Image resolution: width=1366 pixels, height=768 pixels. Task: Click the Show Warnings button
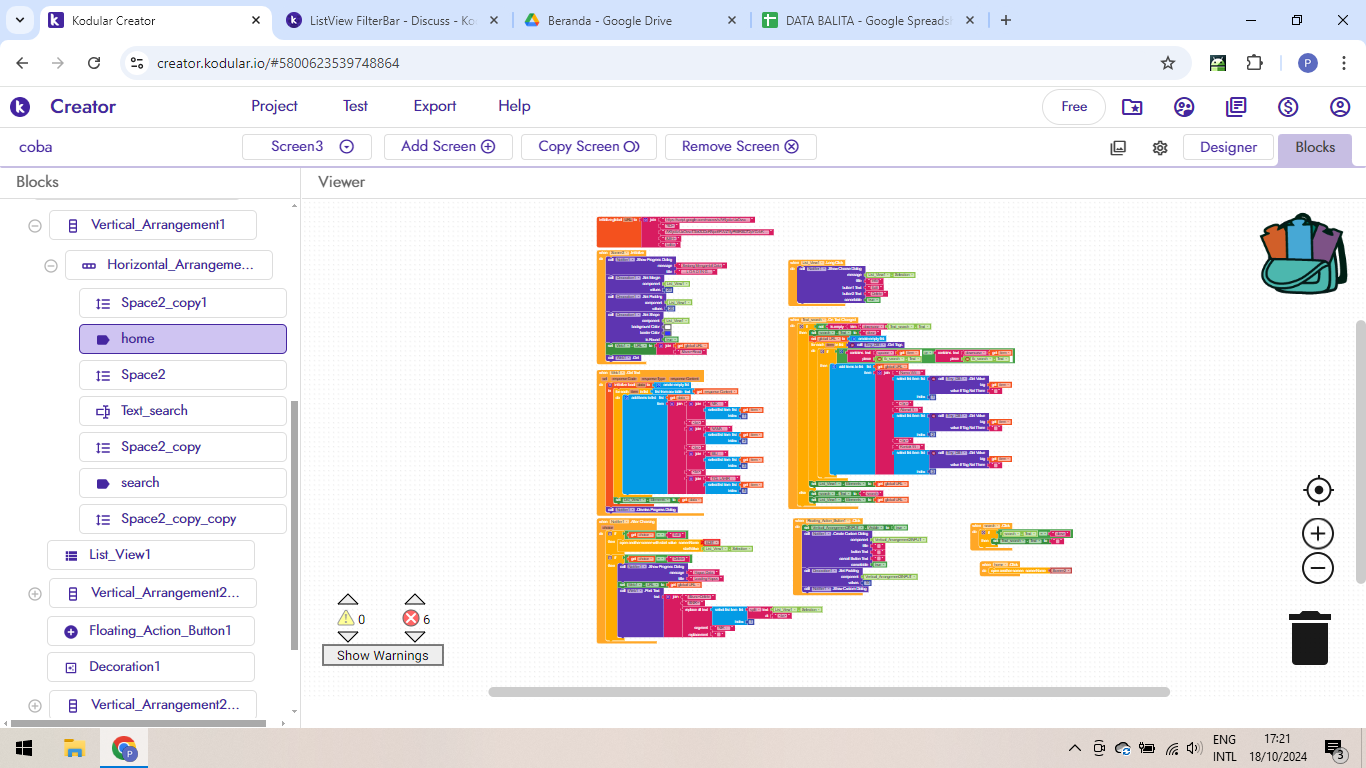tap(383, 655)
